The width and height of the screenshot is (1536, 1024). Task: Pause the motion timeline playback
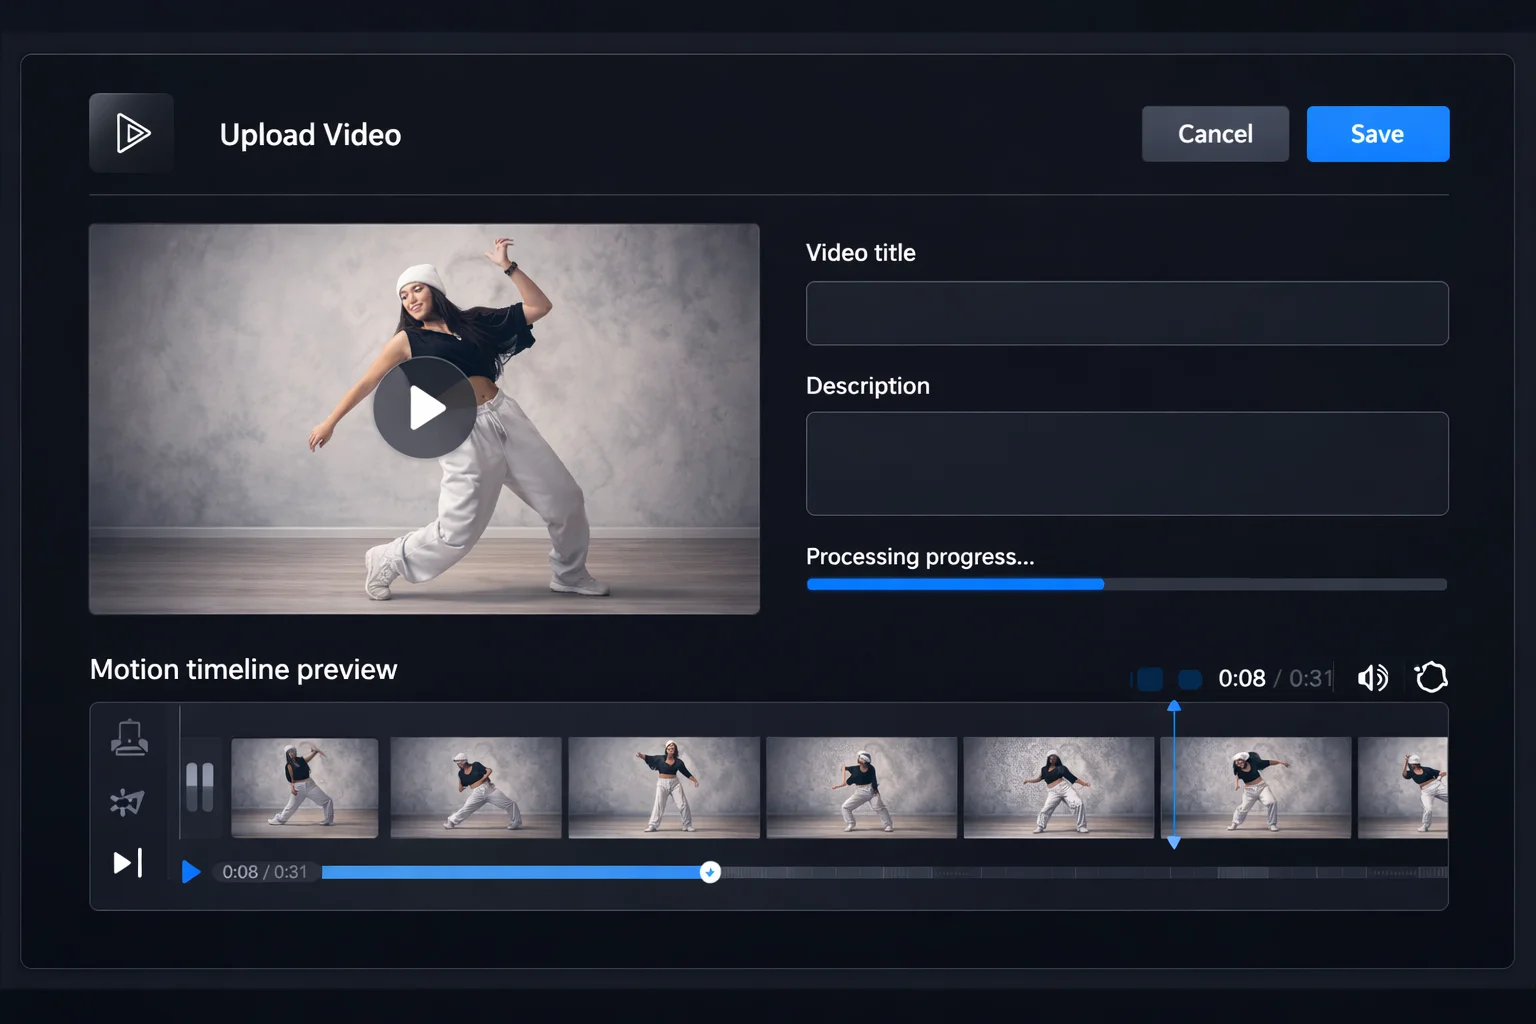click(201, 788)
